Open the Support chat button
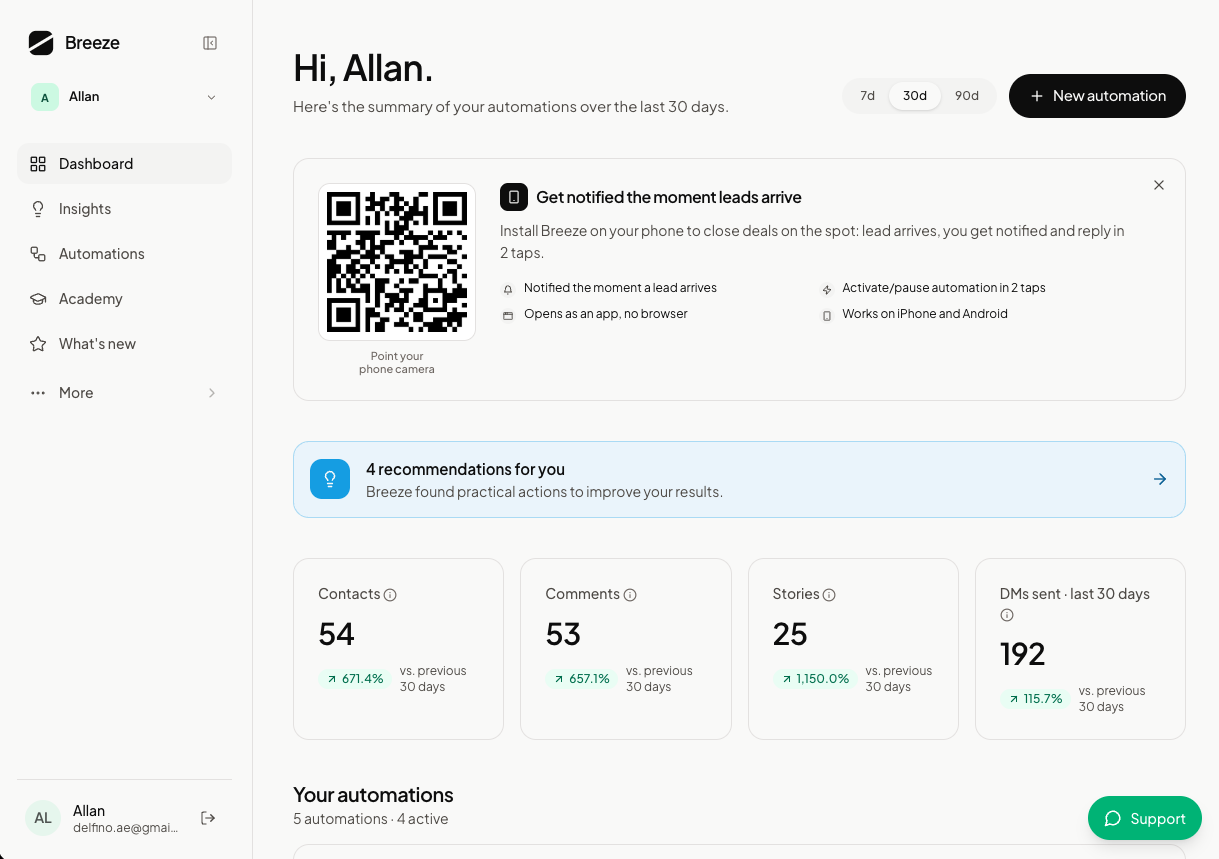Viewport: 1219px width, 859px height. pyautogui.click(x=1145, y=819)
